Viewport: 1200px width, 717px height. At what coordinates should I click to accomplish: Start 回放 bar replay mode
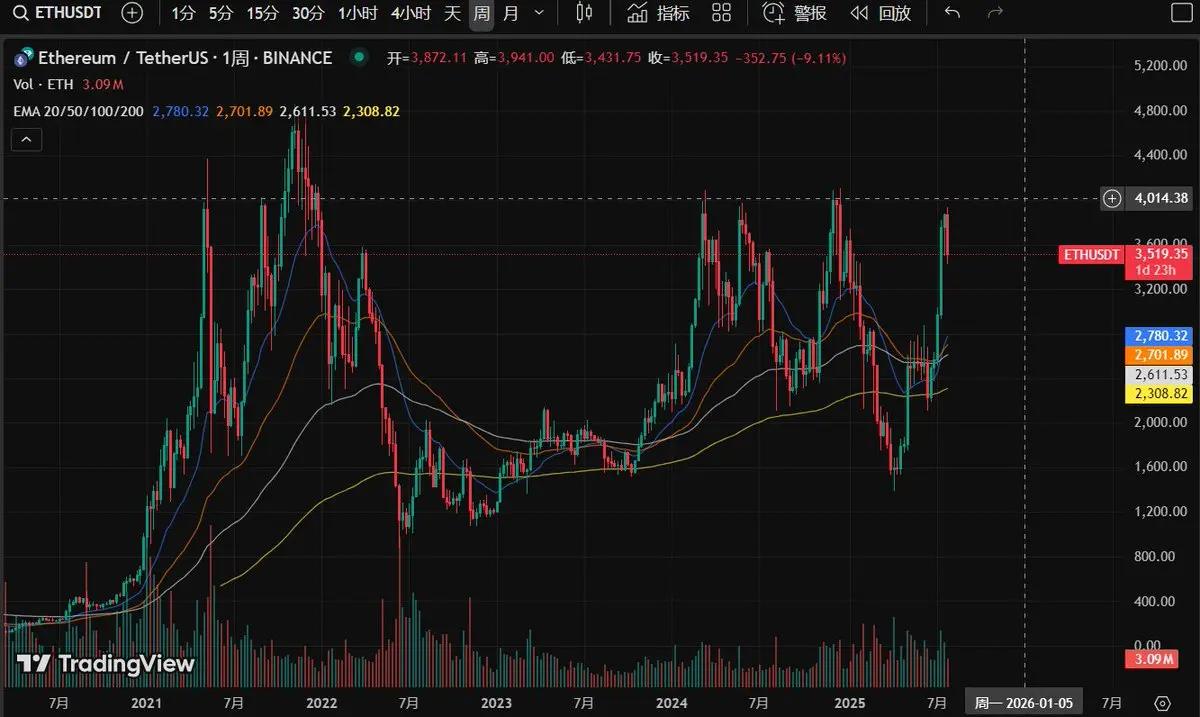click(x=881, y=13)
